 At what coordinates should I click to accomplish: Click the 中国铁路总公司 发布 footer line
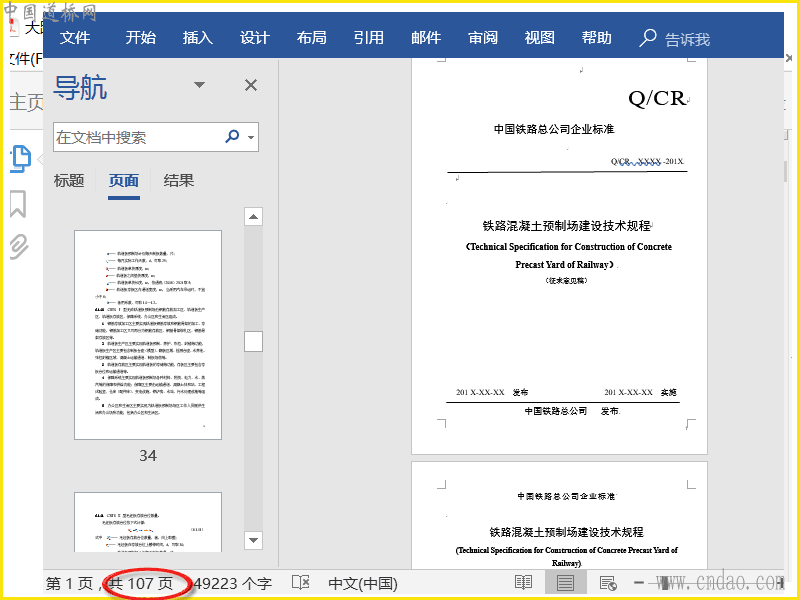click(x=571, y=411)
